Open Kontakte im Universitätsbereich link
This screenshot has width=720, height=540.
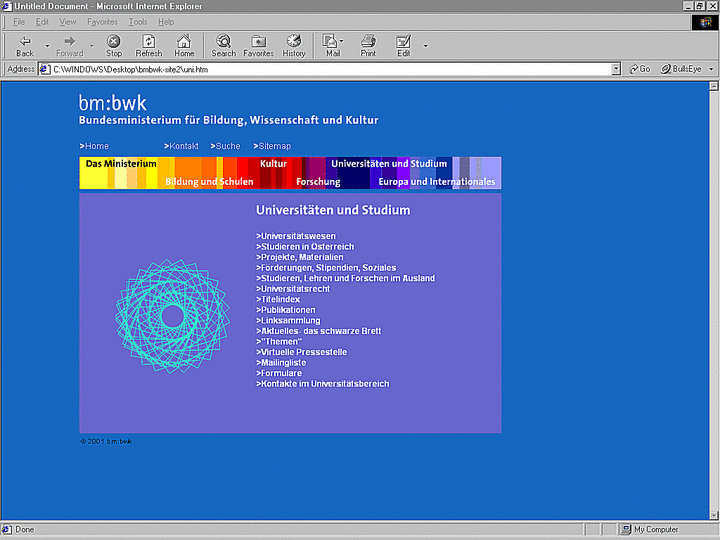323,384
